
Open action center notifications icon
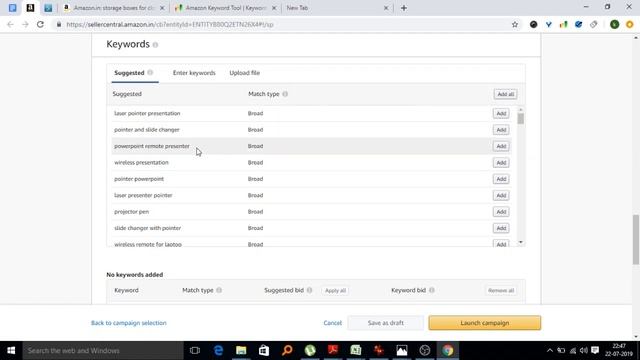click(595, 351)
